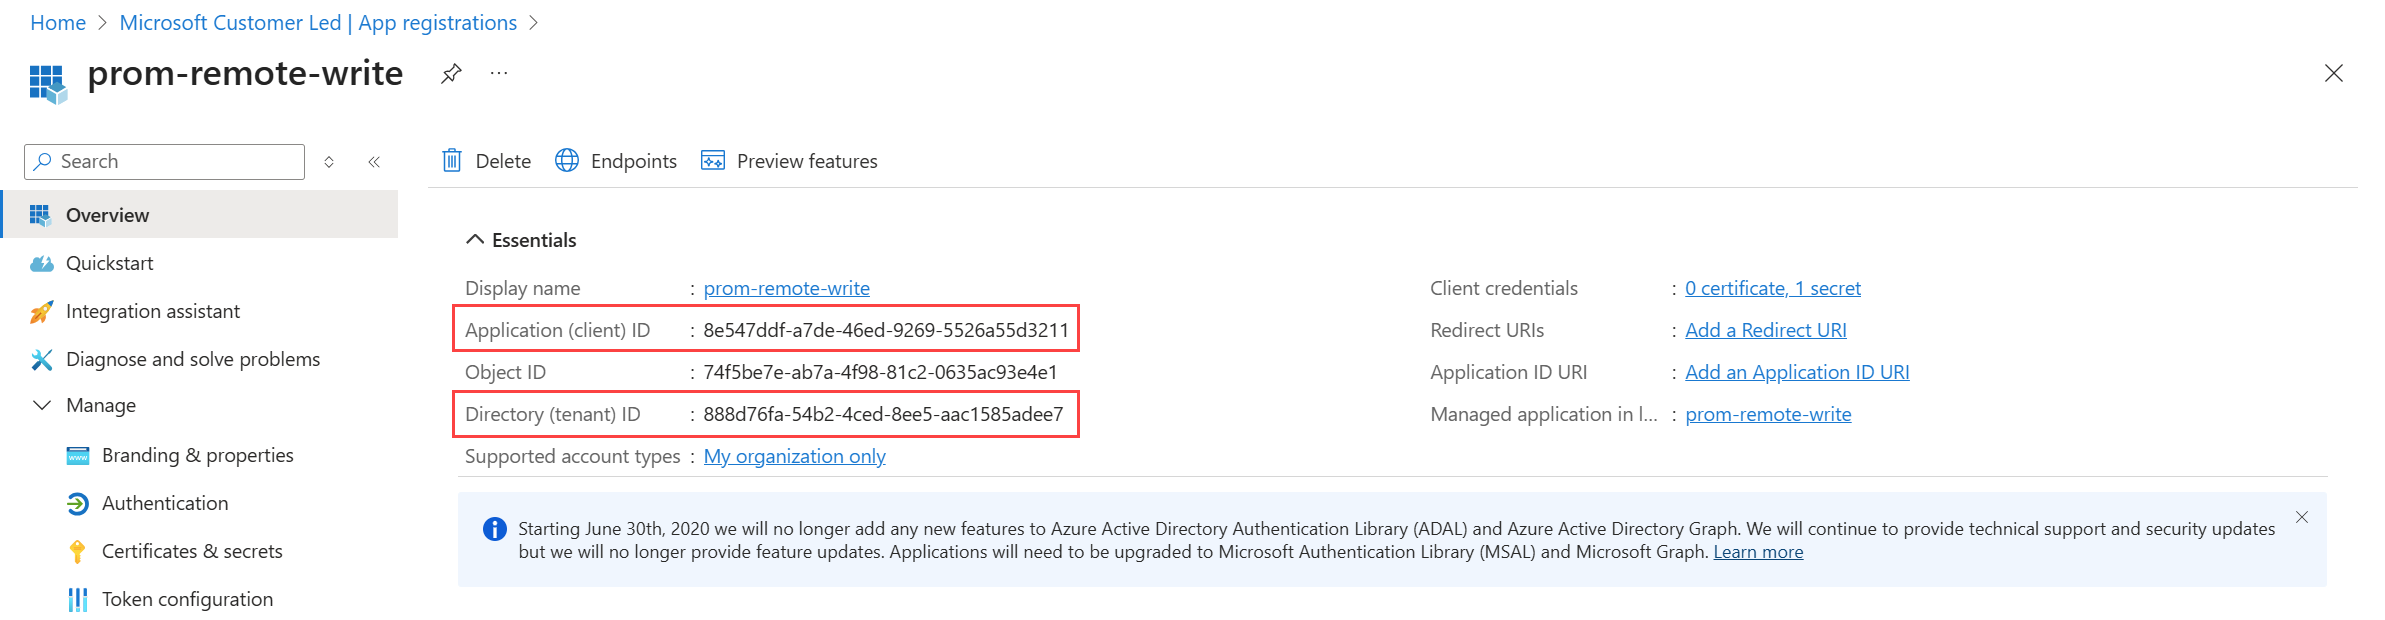Open Integration assistant
The width and height of the screenshot is (2385, 620).
[x=152, y=311]
